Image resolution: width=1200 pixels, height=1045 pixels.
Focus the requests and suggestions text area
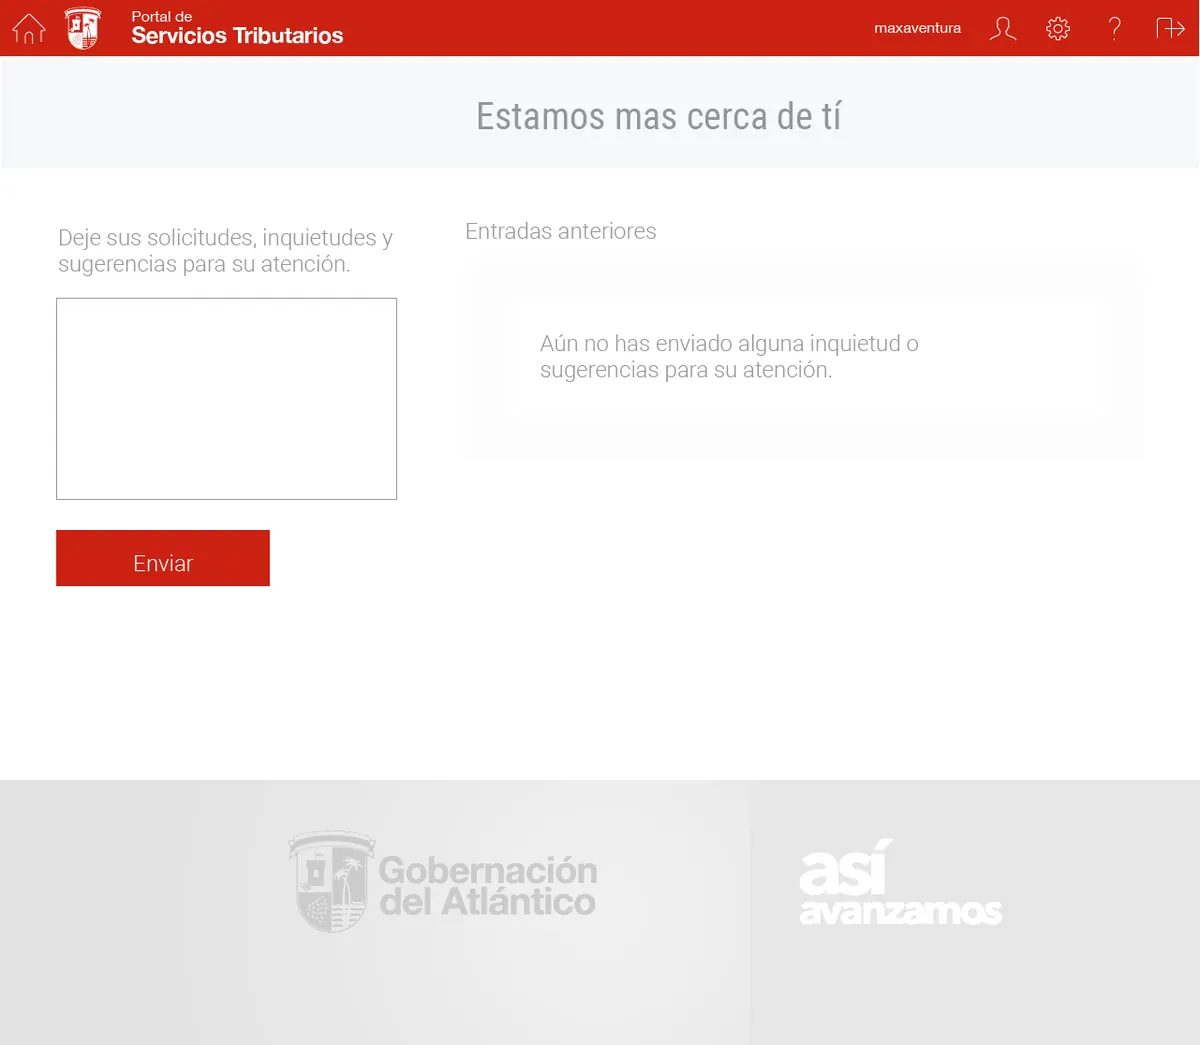click(x=226, y=399)
